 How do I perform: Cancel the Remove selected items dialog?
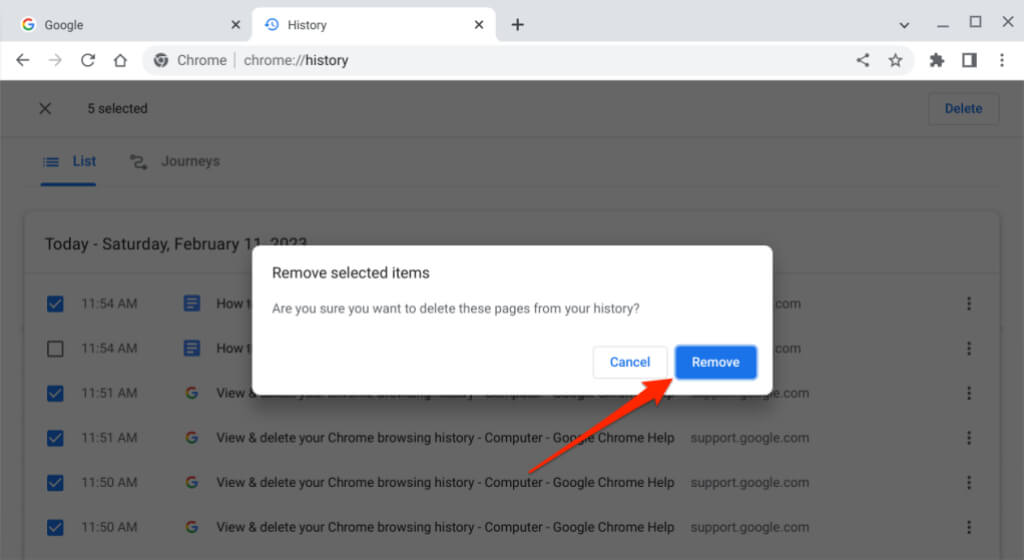(x=630, y=362)
